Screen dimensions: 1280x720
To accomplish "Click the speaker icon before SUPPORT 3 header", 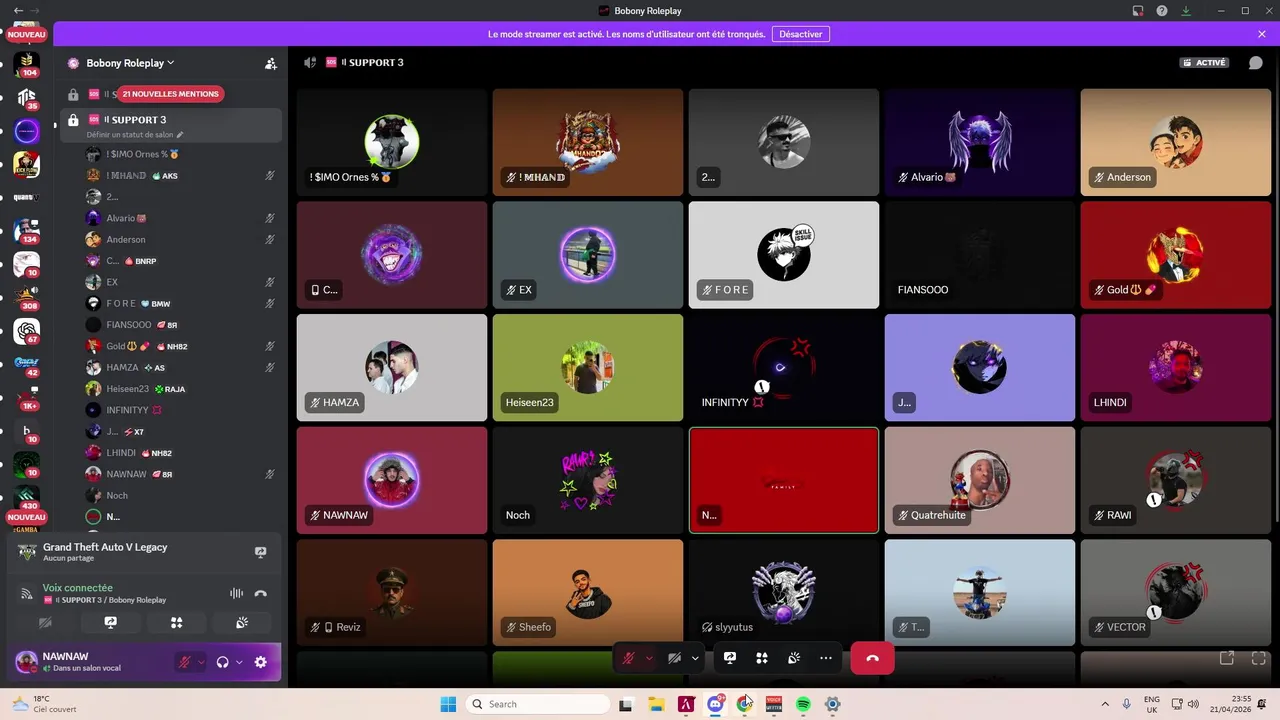I will pos(310,62).
